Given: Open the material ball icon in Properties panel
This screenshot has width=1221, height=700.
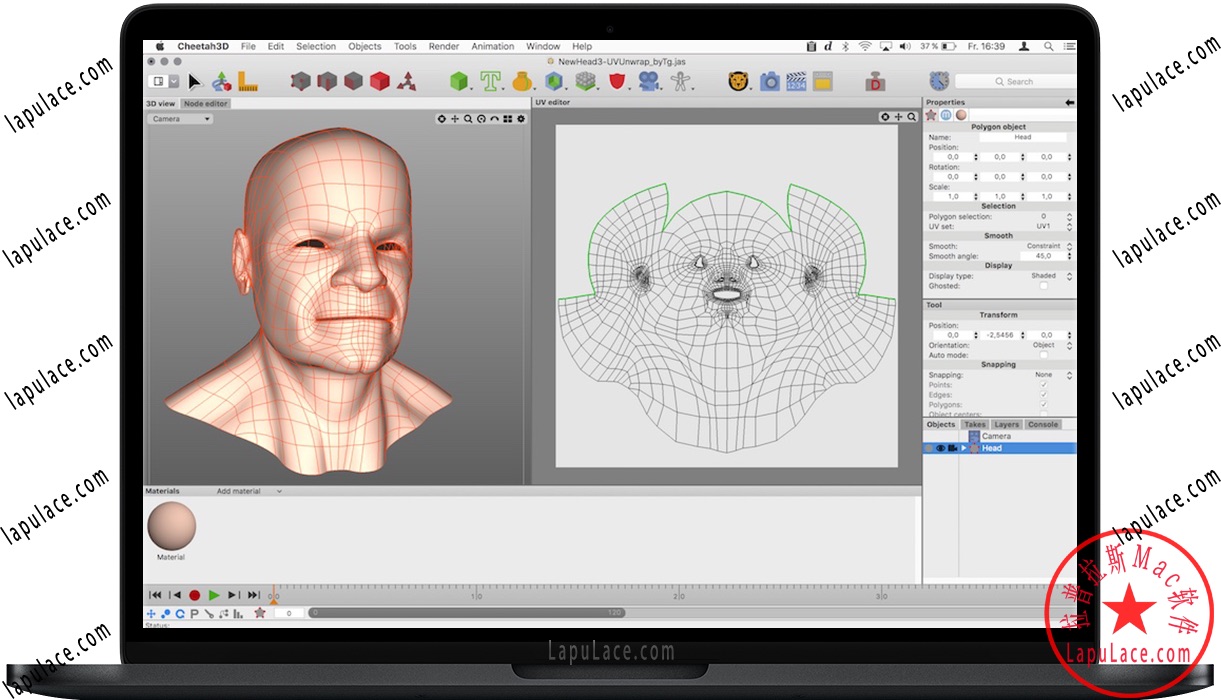Looking at the screenshot, I should (x=961, y=115).
